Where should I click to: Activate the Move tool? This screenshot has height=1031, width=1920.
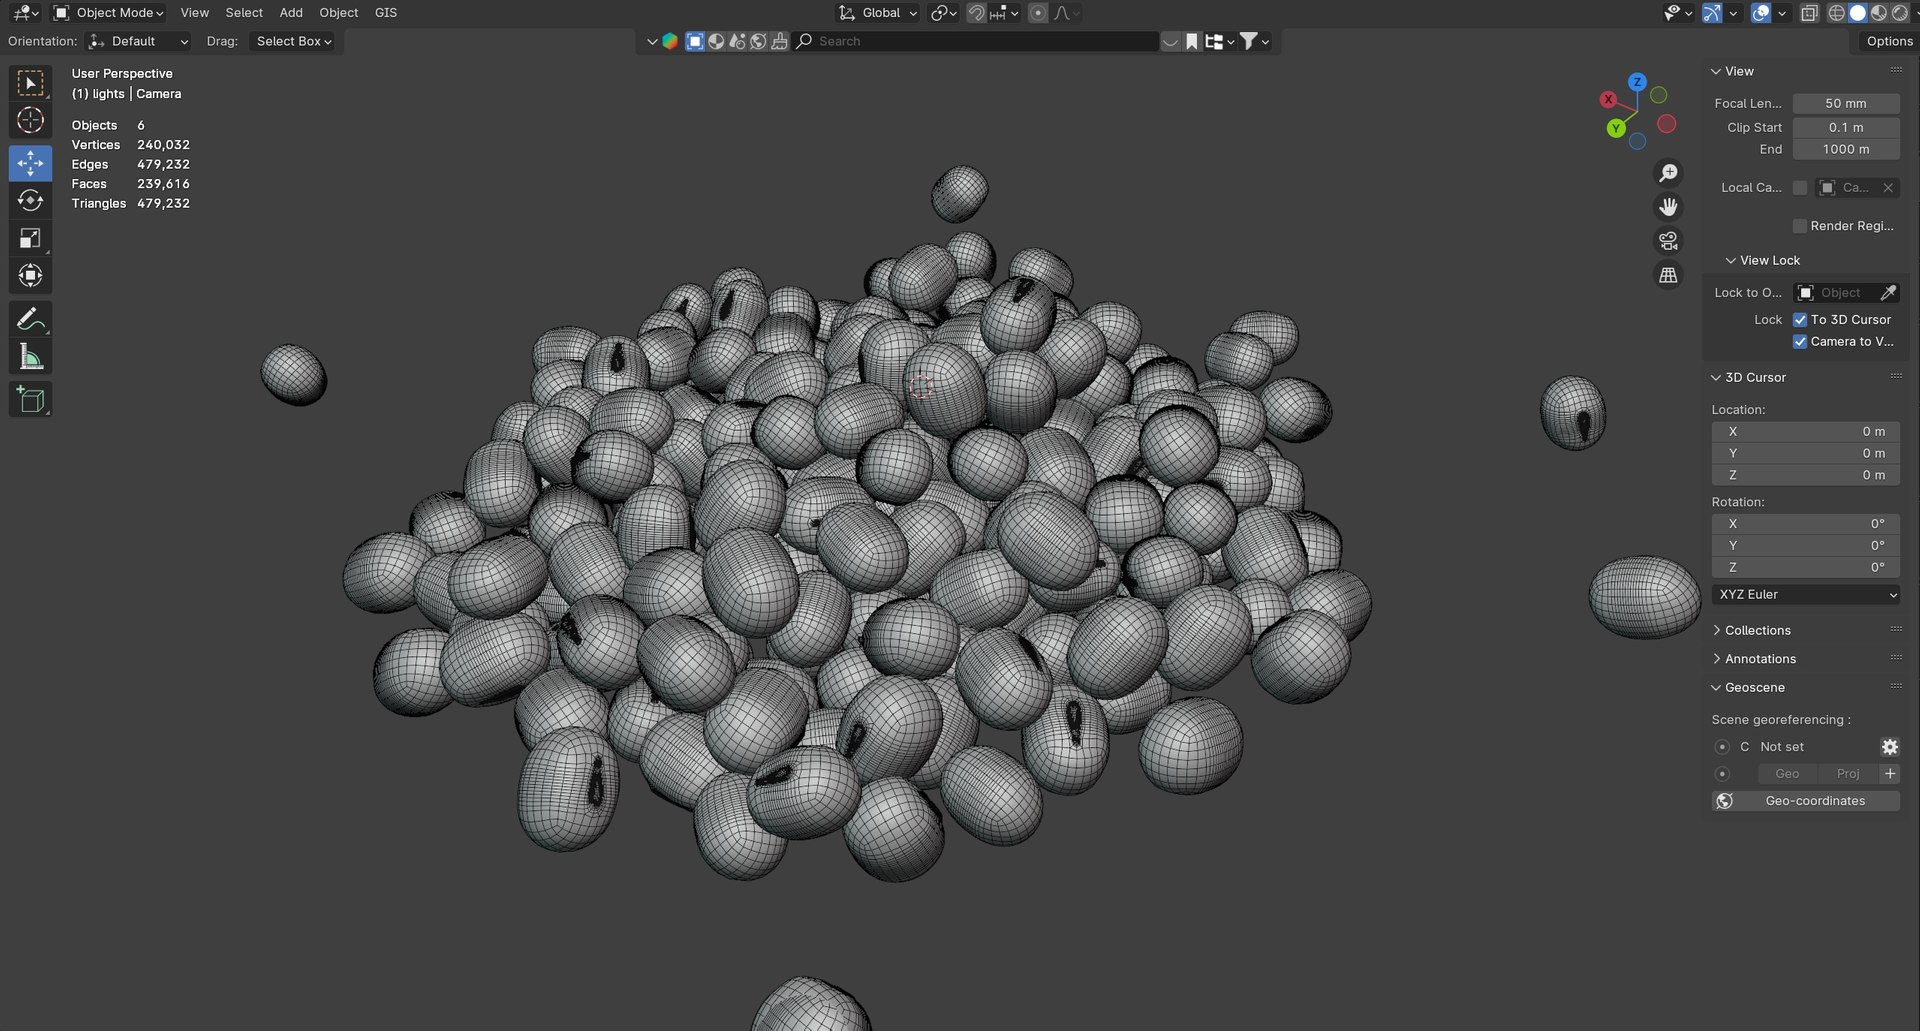click(30, 163)
